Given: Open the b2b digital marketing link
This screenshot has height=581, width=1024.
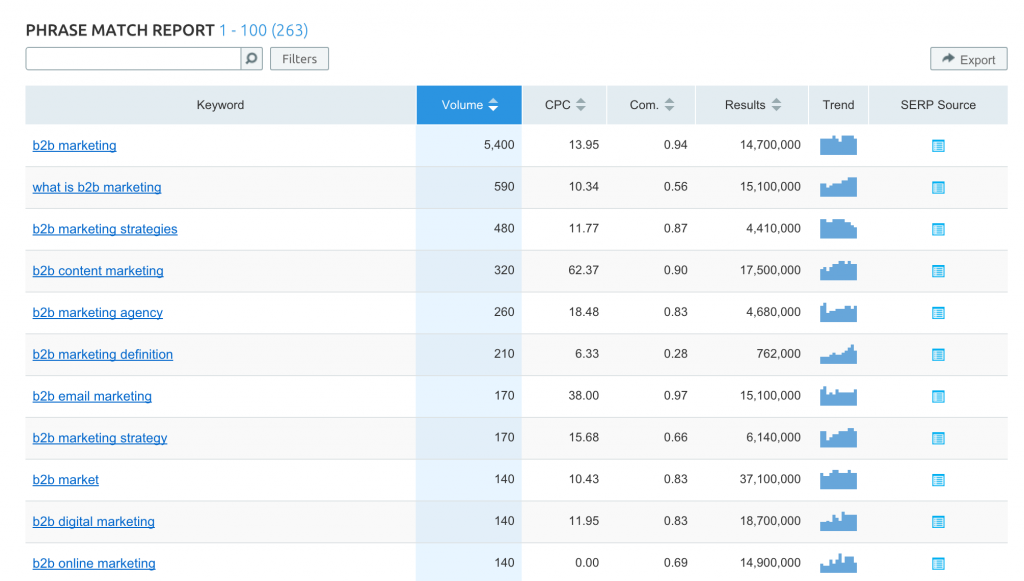Looking at the screenshot, I should pos(93,522).
